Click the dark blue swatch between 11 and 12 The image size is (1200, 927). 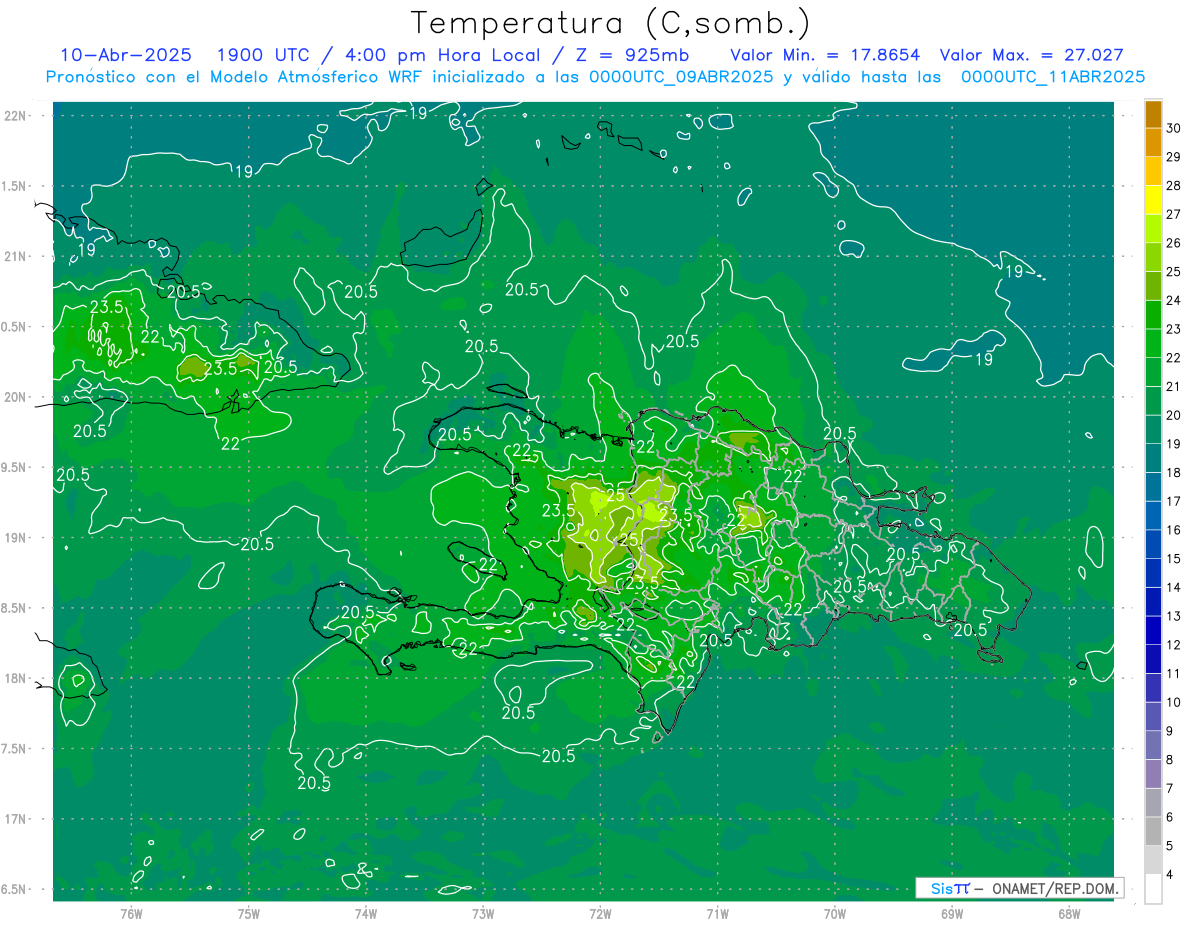pyautogui.click(x=1153, y=659)
